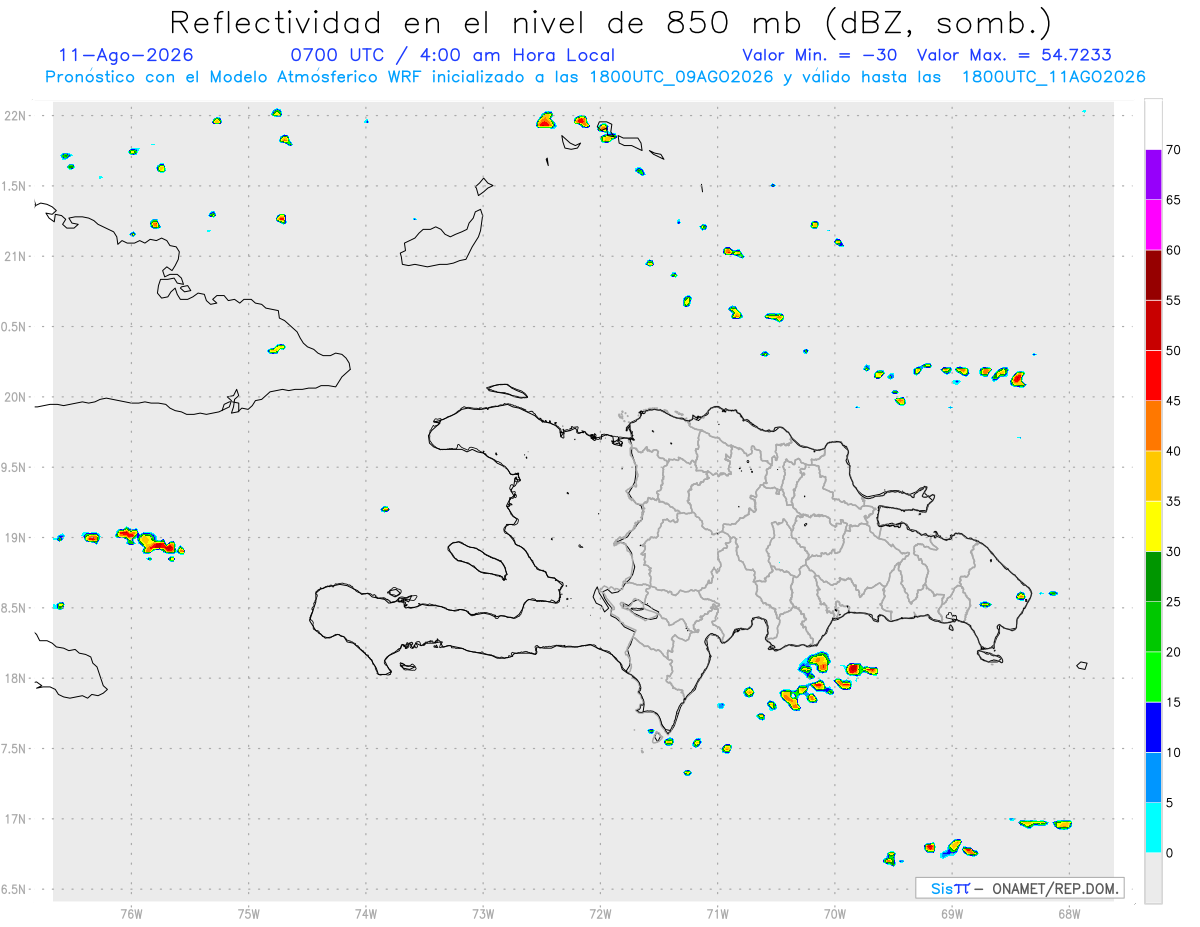Click the 17N latitude axis label

15,819
